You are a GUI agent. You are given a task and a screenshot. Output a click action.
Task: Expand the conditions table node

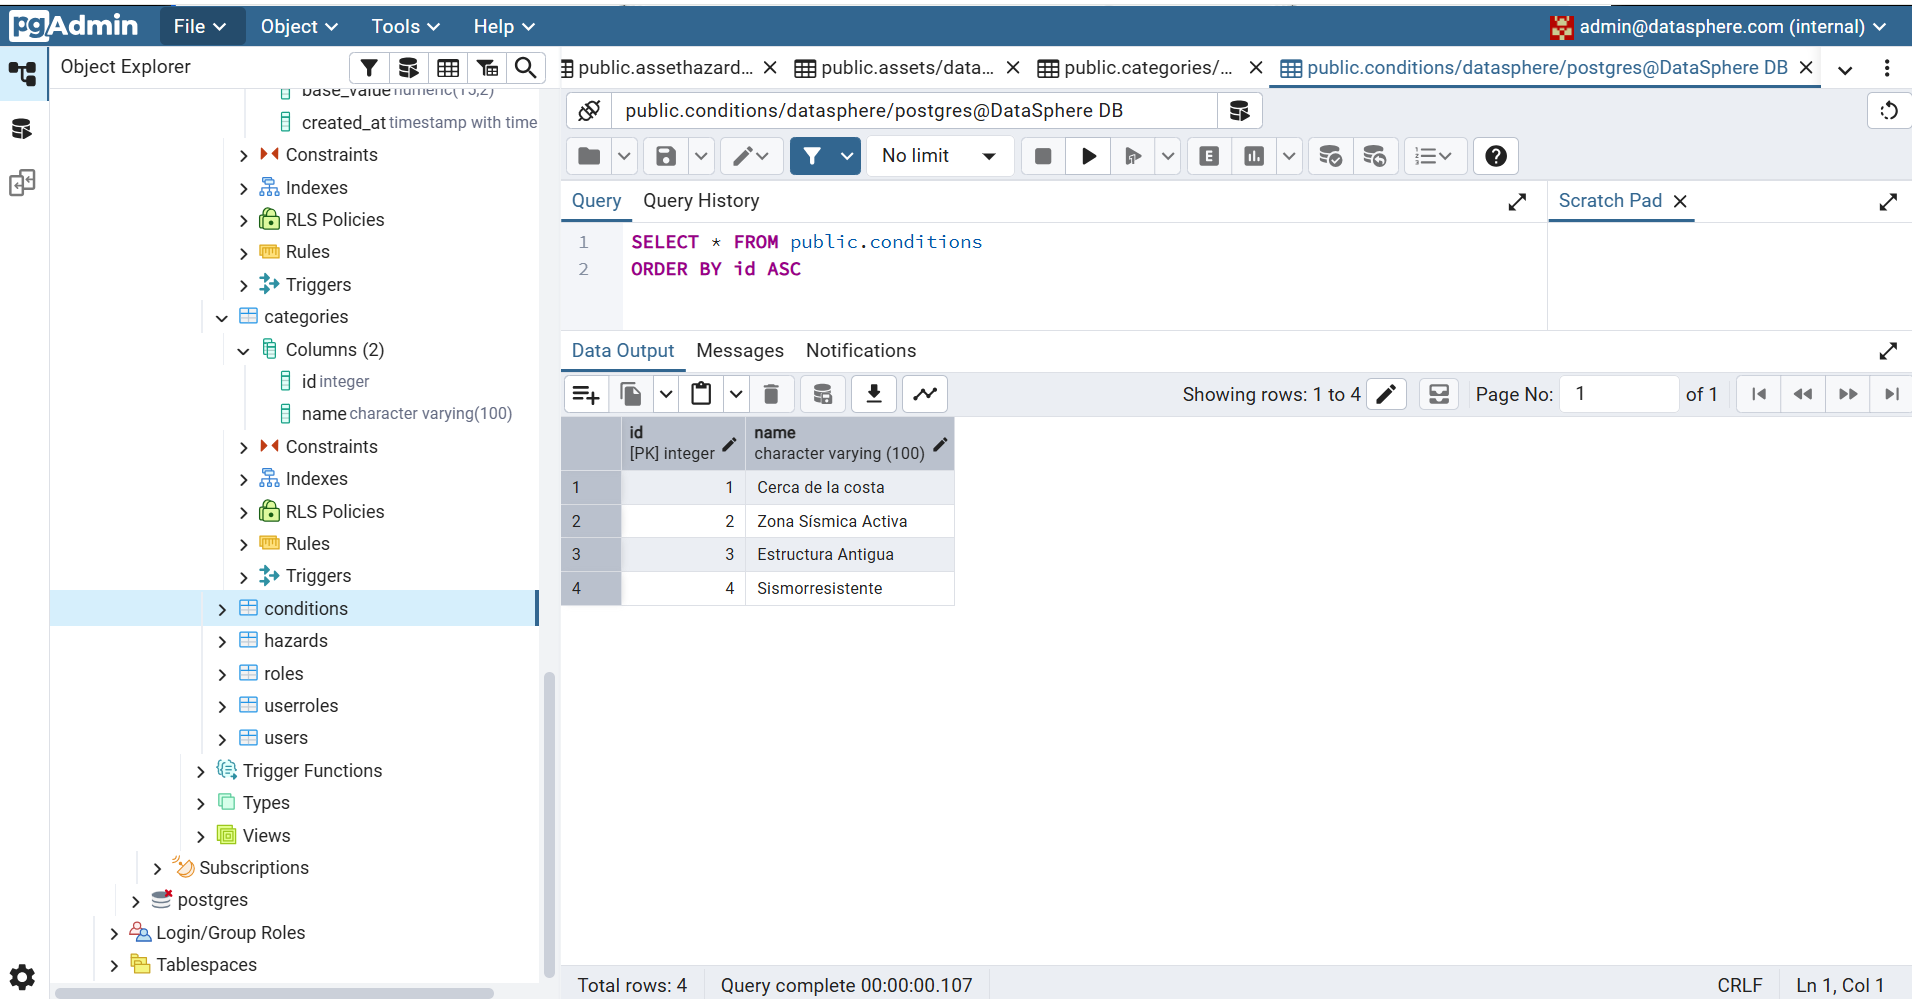pos(222,609)
